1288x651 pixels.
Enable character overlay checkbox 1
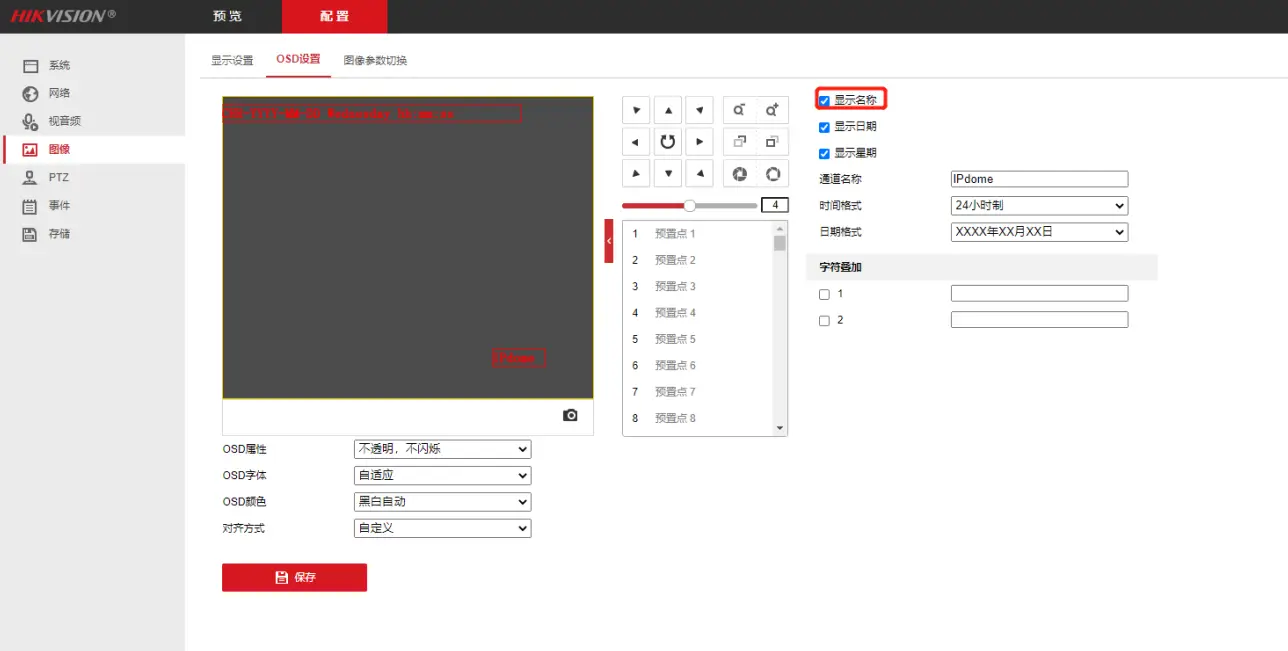coord(824,294)
